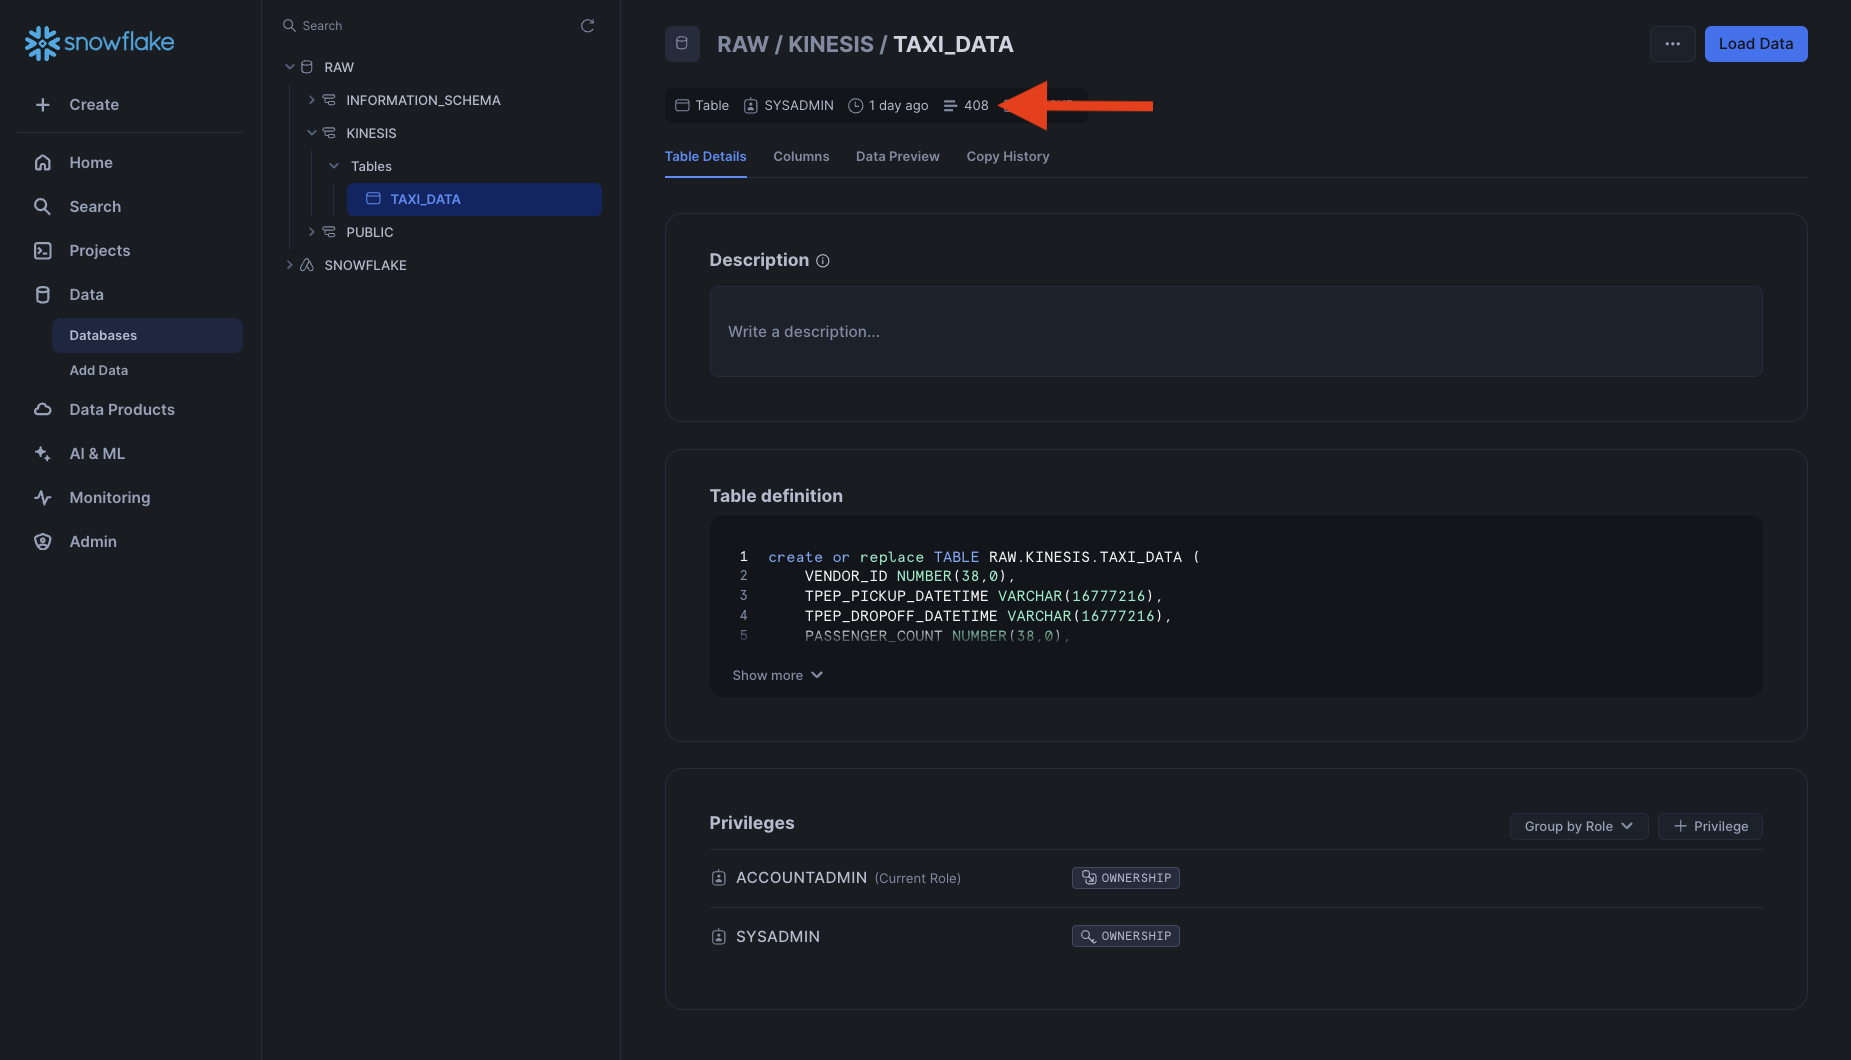
Task: Switch to the Columns tab
Action: click(801, 157)
